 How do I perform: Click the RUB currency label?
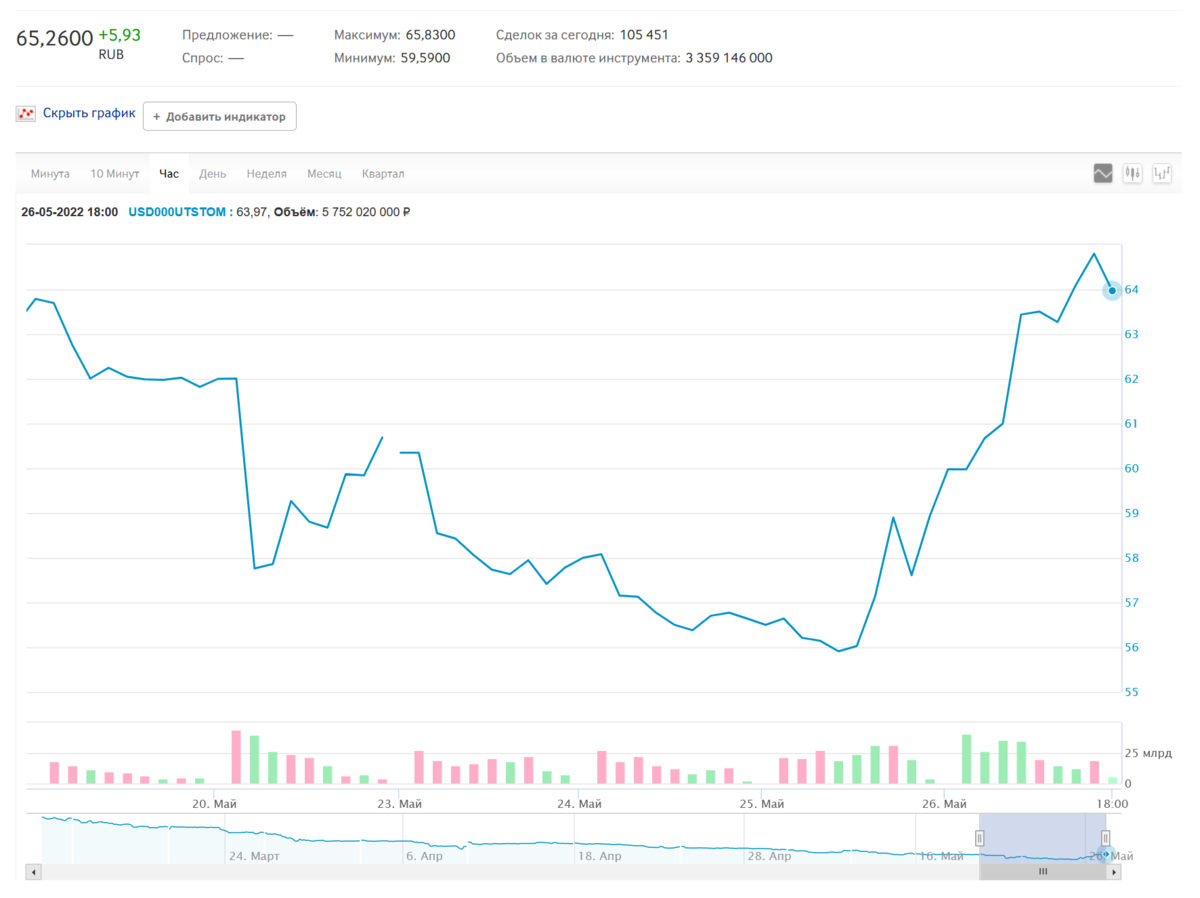111,55
